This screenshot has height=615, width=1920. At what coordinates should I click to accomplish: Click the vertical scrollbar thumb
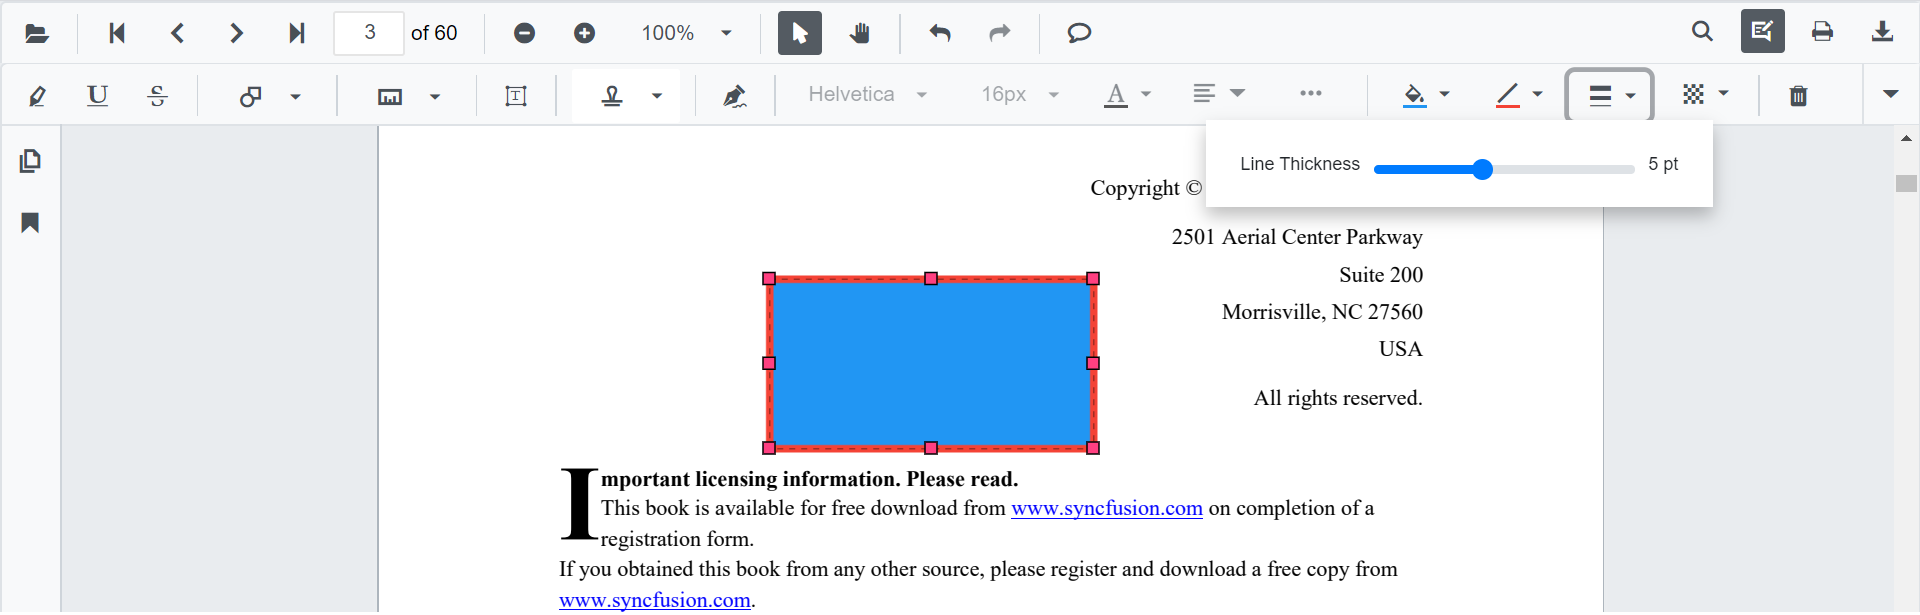click(1906, 184)
